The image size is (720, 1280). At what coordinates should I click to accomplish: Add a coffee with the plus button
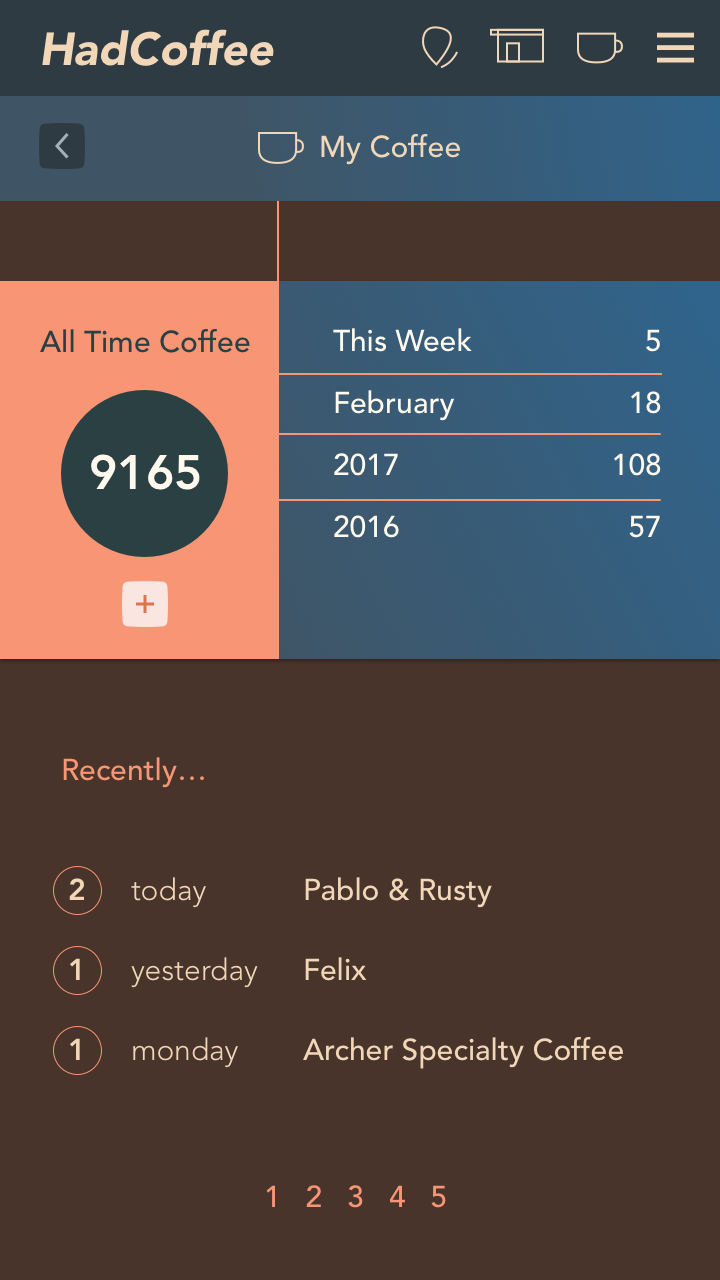pyautogui.click(x=145, y=604)
